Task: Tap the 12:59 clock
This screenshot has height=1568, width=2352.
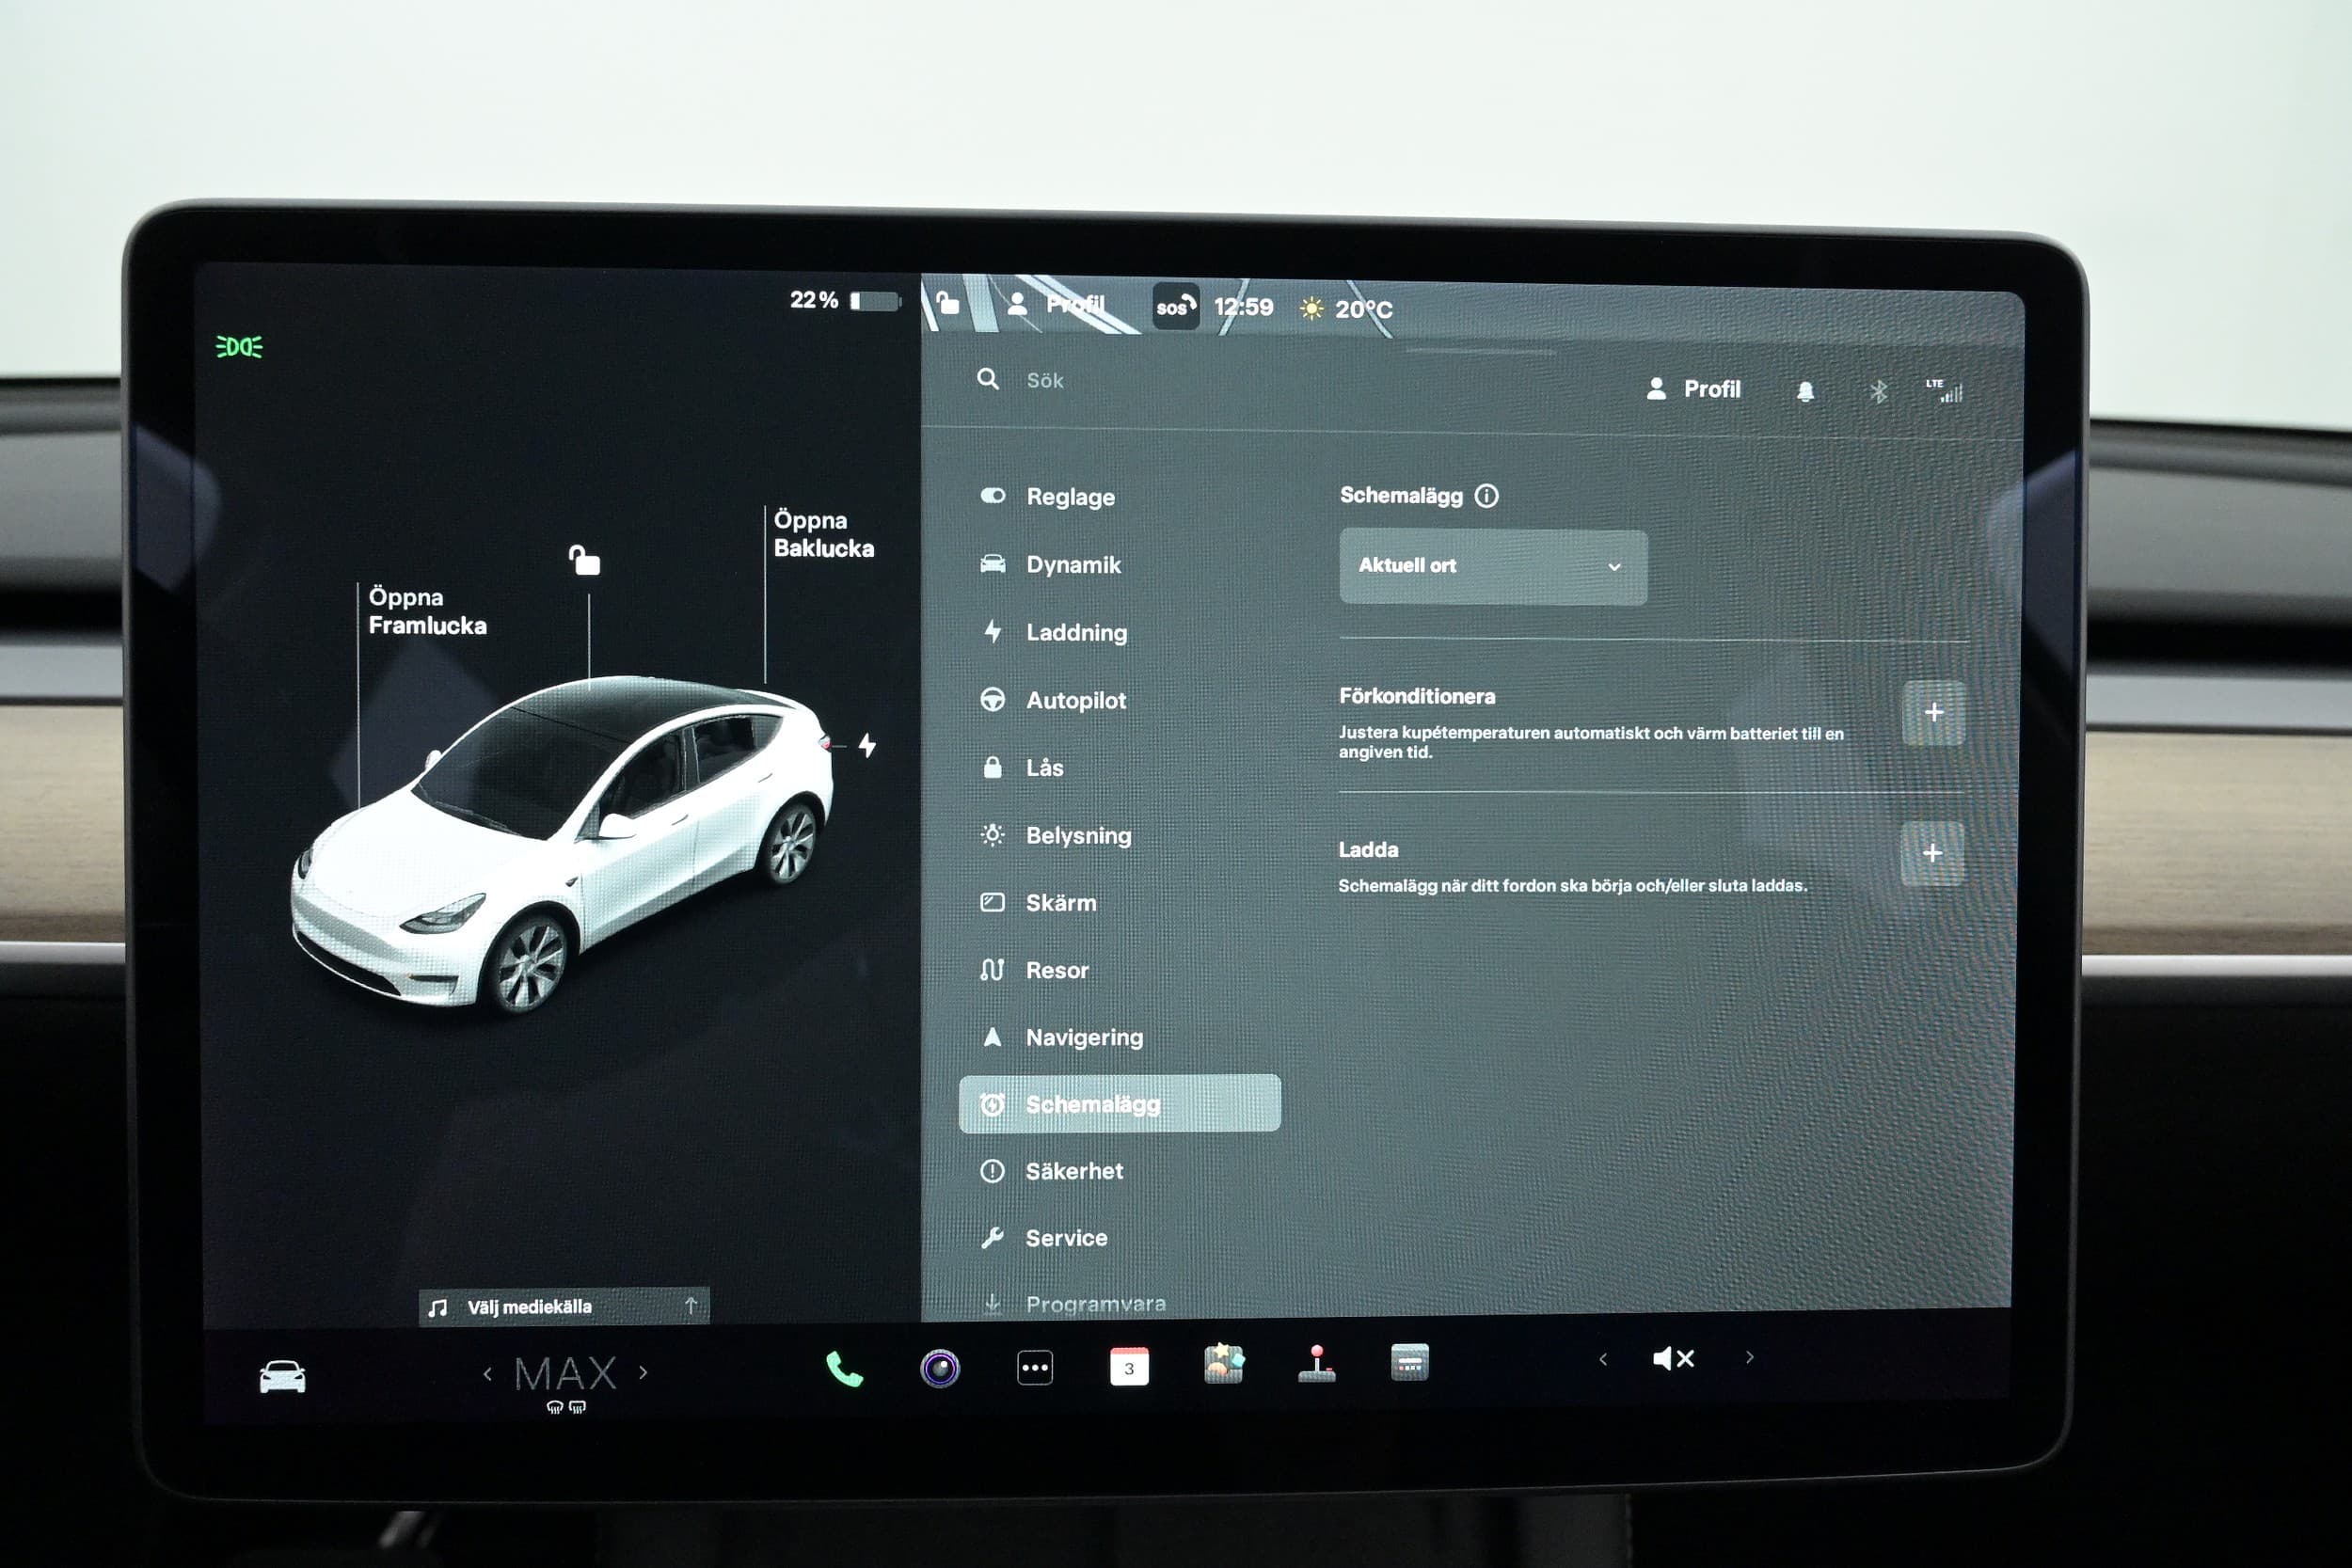Action: click(1243, 307)
